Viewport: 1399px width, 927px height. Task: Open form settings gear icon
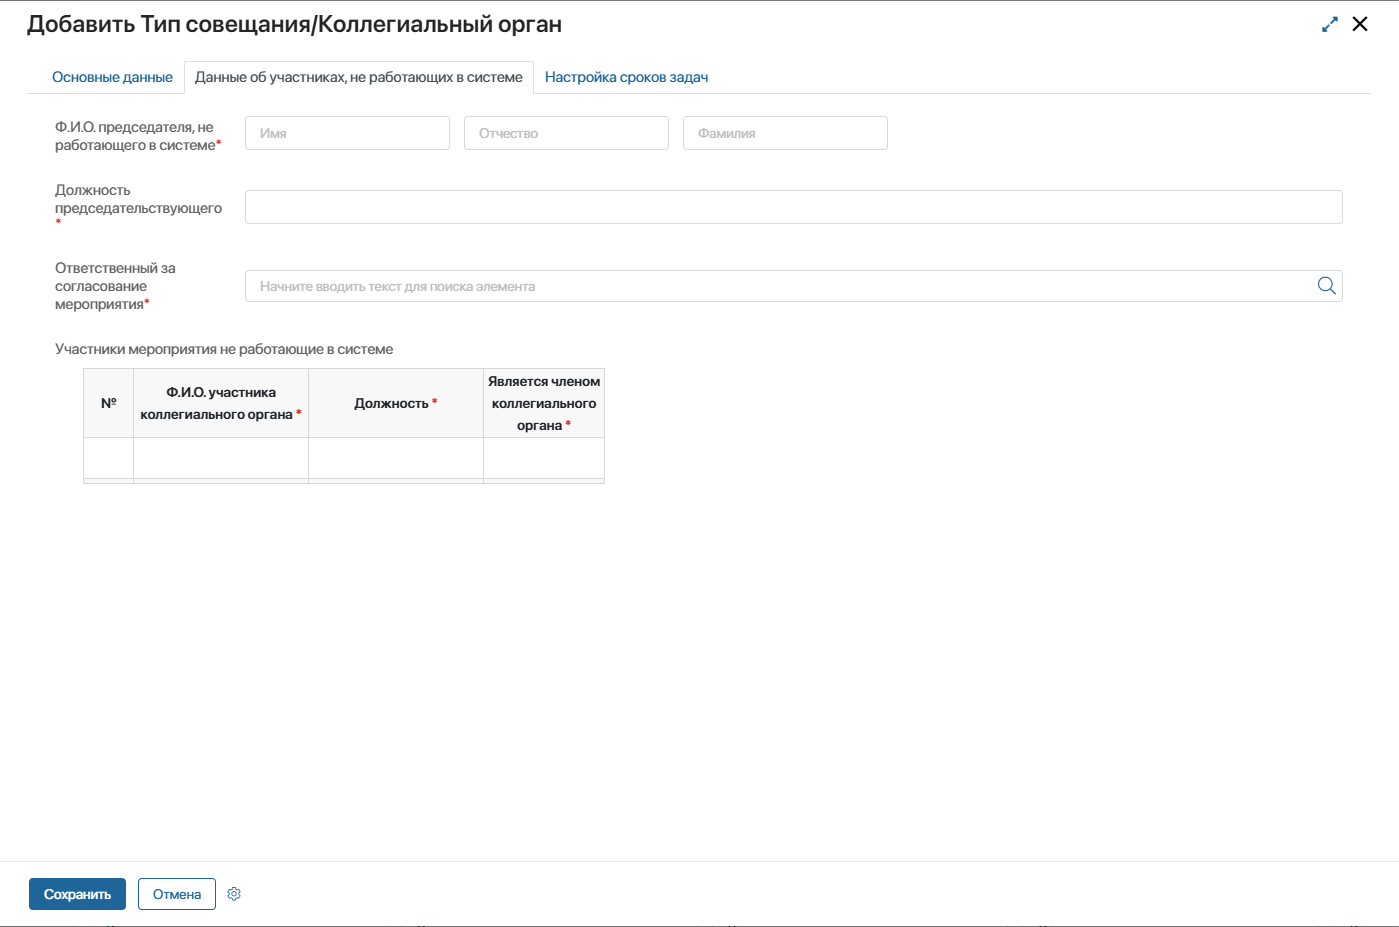(x=234, y=894)
